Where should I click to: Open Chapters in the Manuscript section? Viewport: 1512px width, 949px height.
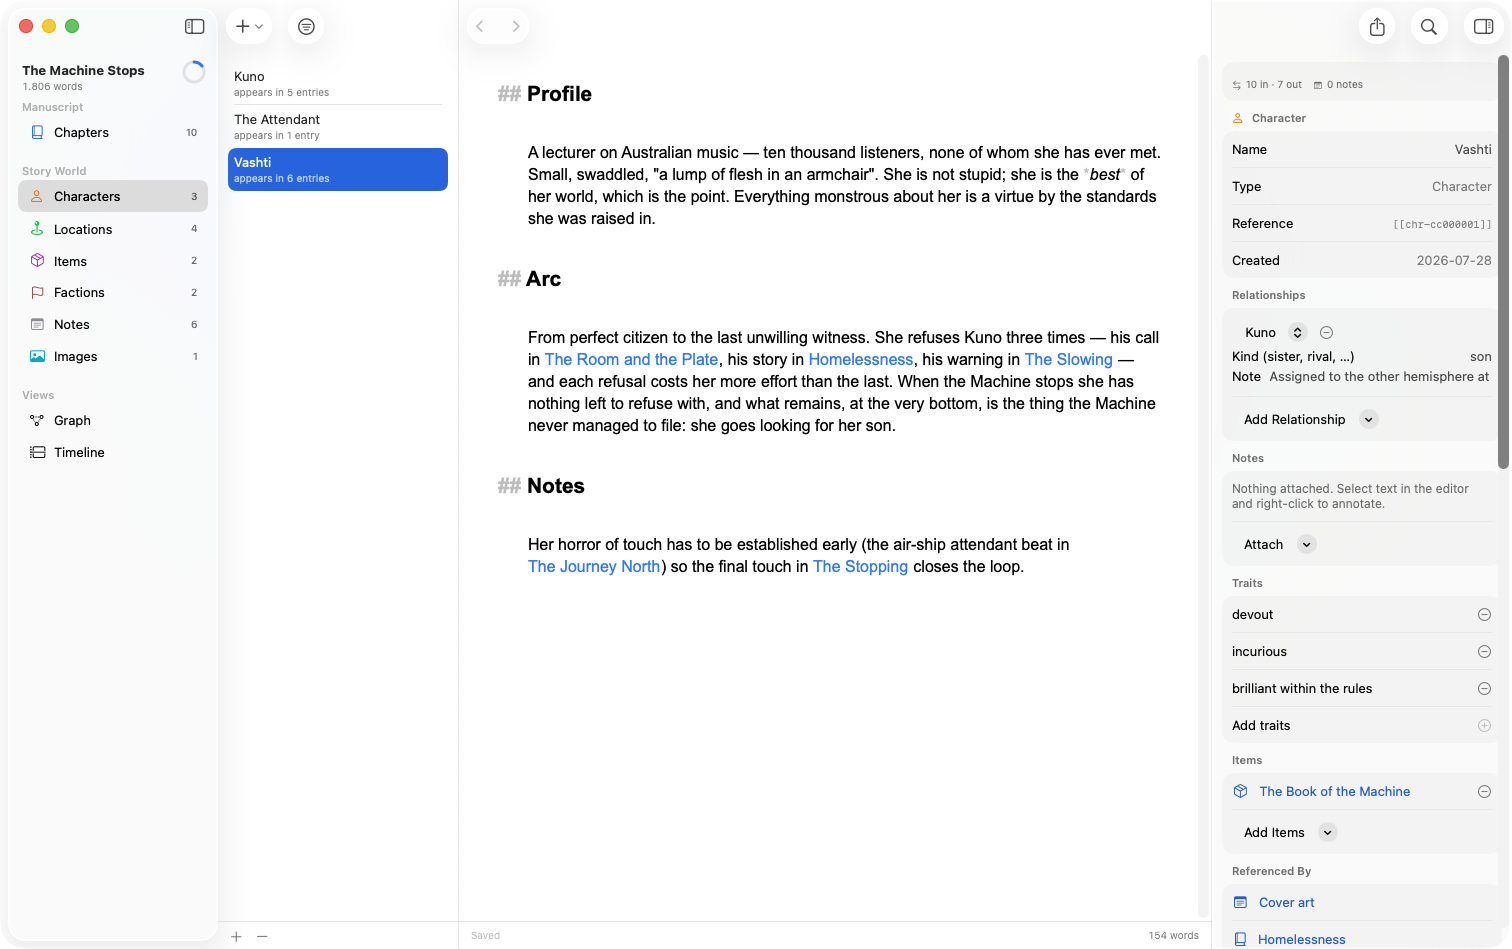click(113, 132)
